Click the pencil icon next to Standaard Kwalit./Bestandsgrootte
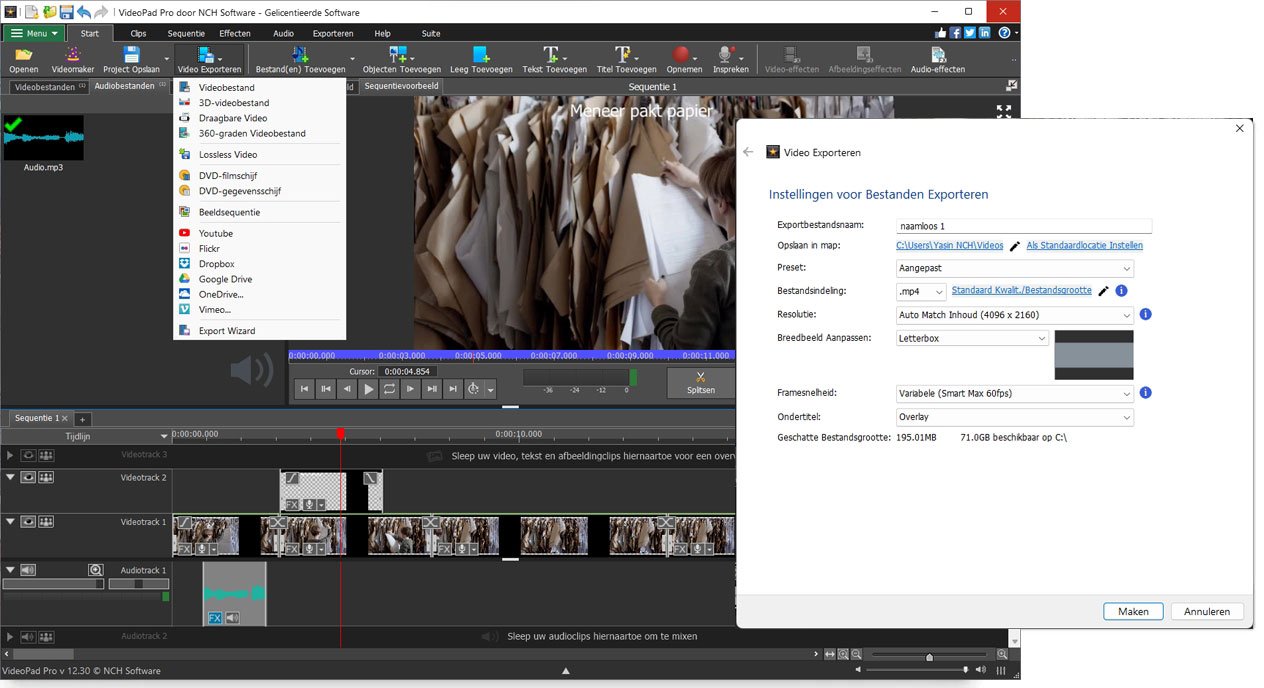 (1103, 291)
